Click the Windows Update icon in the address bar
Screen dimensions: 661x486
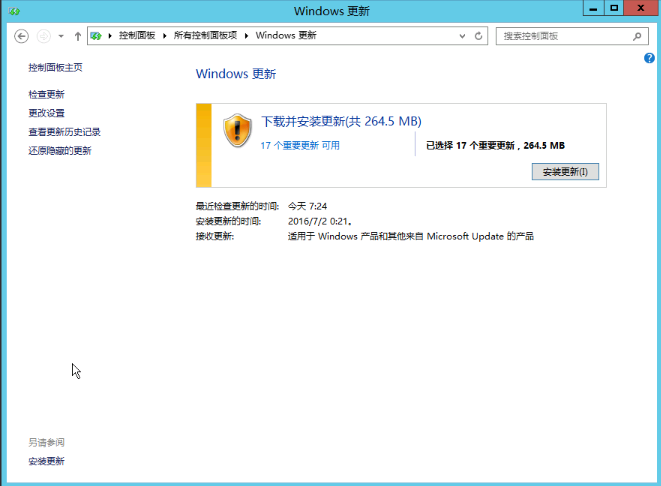tap(96, 36)
